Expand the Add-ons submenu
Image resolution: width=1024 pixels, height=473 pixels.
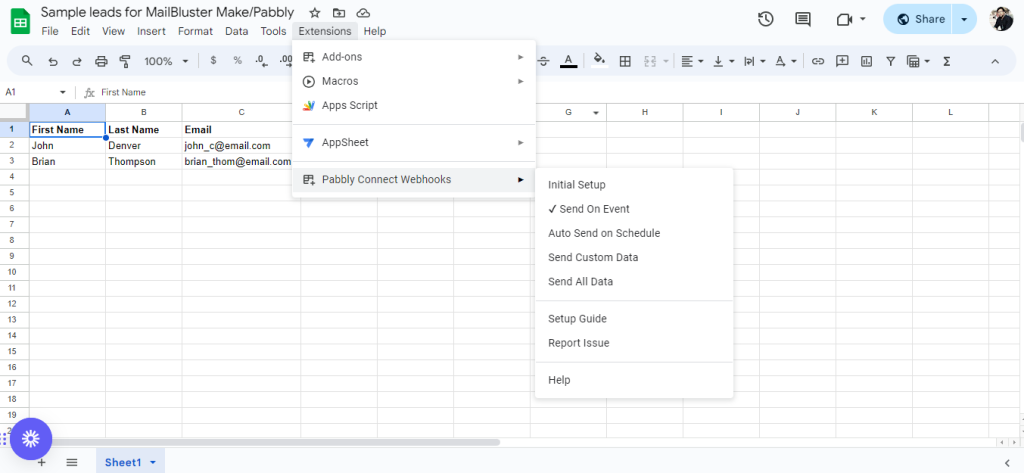click(413, 57)
